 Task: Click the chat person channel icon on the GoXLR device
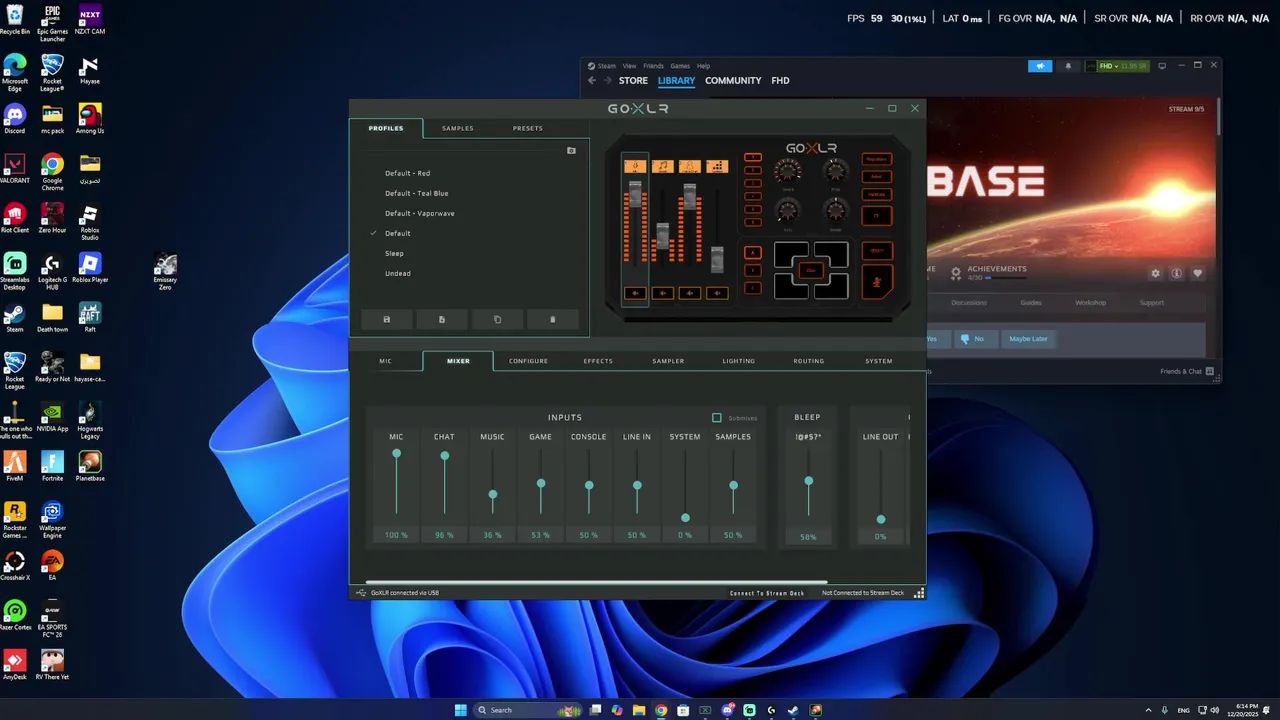(690, 167)
